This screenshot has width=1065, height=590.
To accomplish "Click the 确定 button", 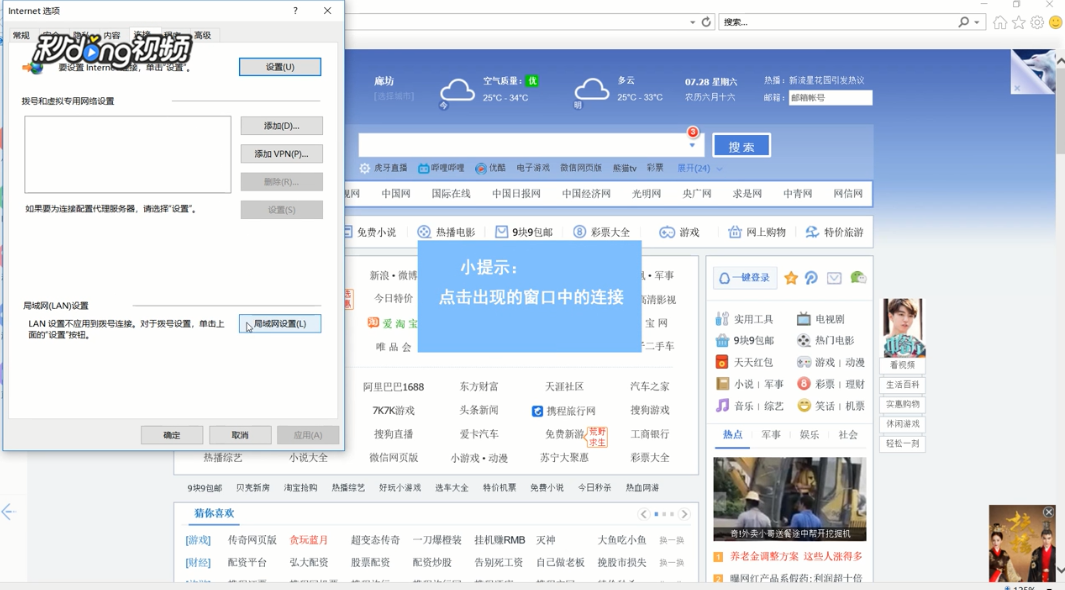I will [172, 435].
